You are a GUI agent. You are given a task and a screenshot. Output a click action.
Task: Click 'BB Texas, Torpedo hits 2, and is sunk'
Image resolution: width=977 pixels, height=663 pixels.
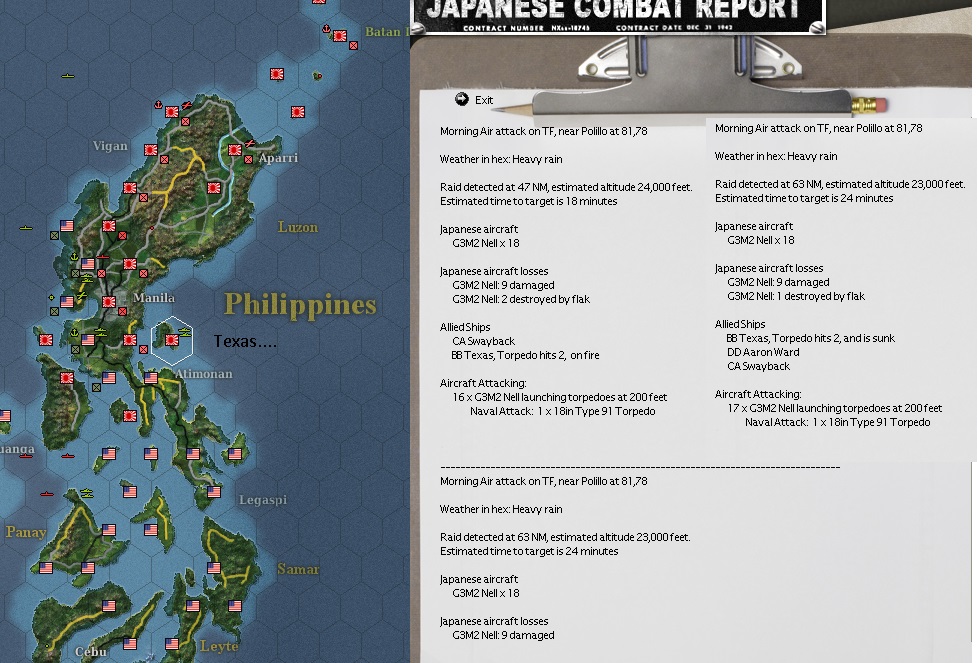[810, 338]
